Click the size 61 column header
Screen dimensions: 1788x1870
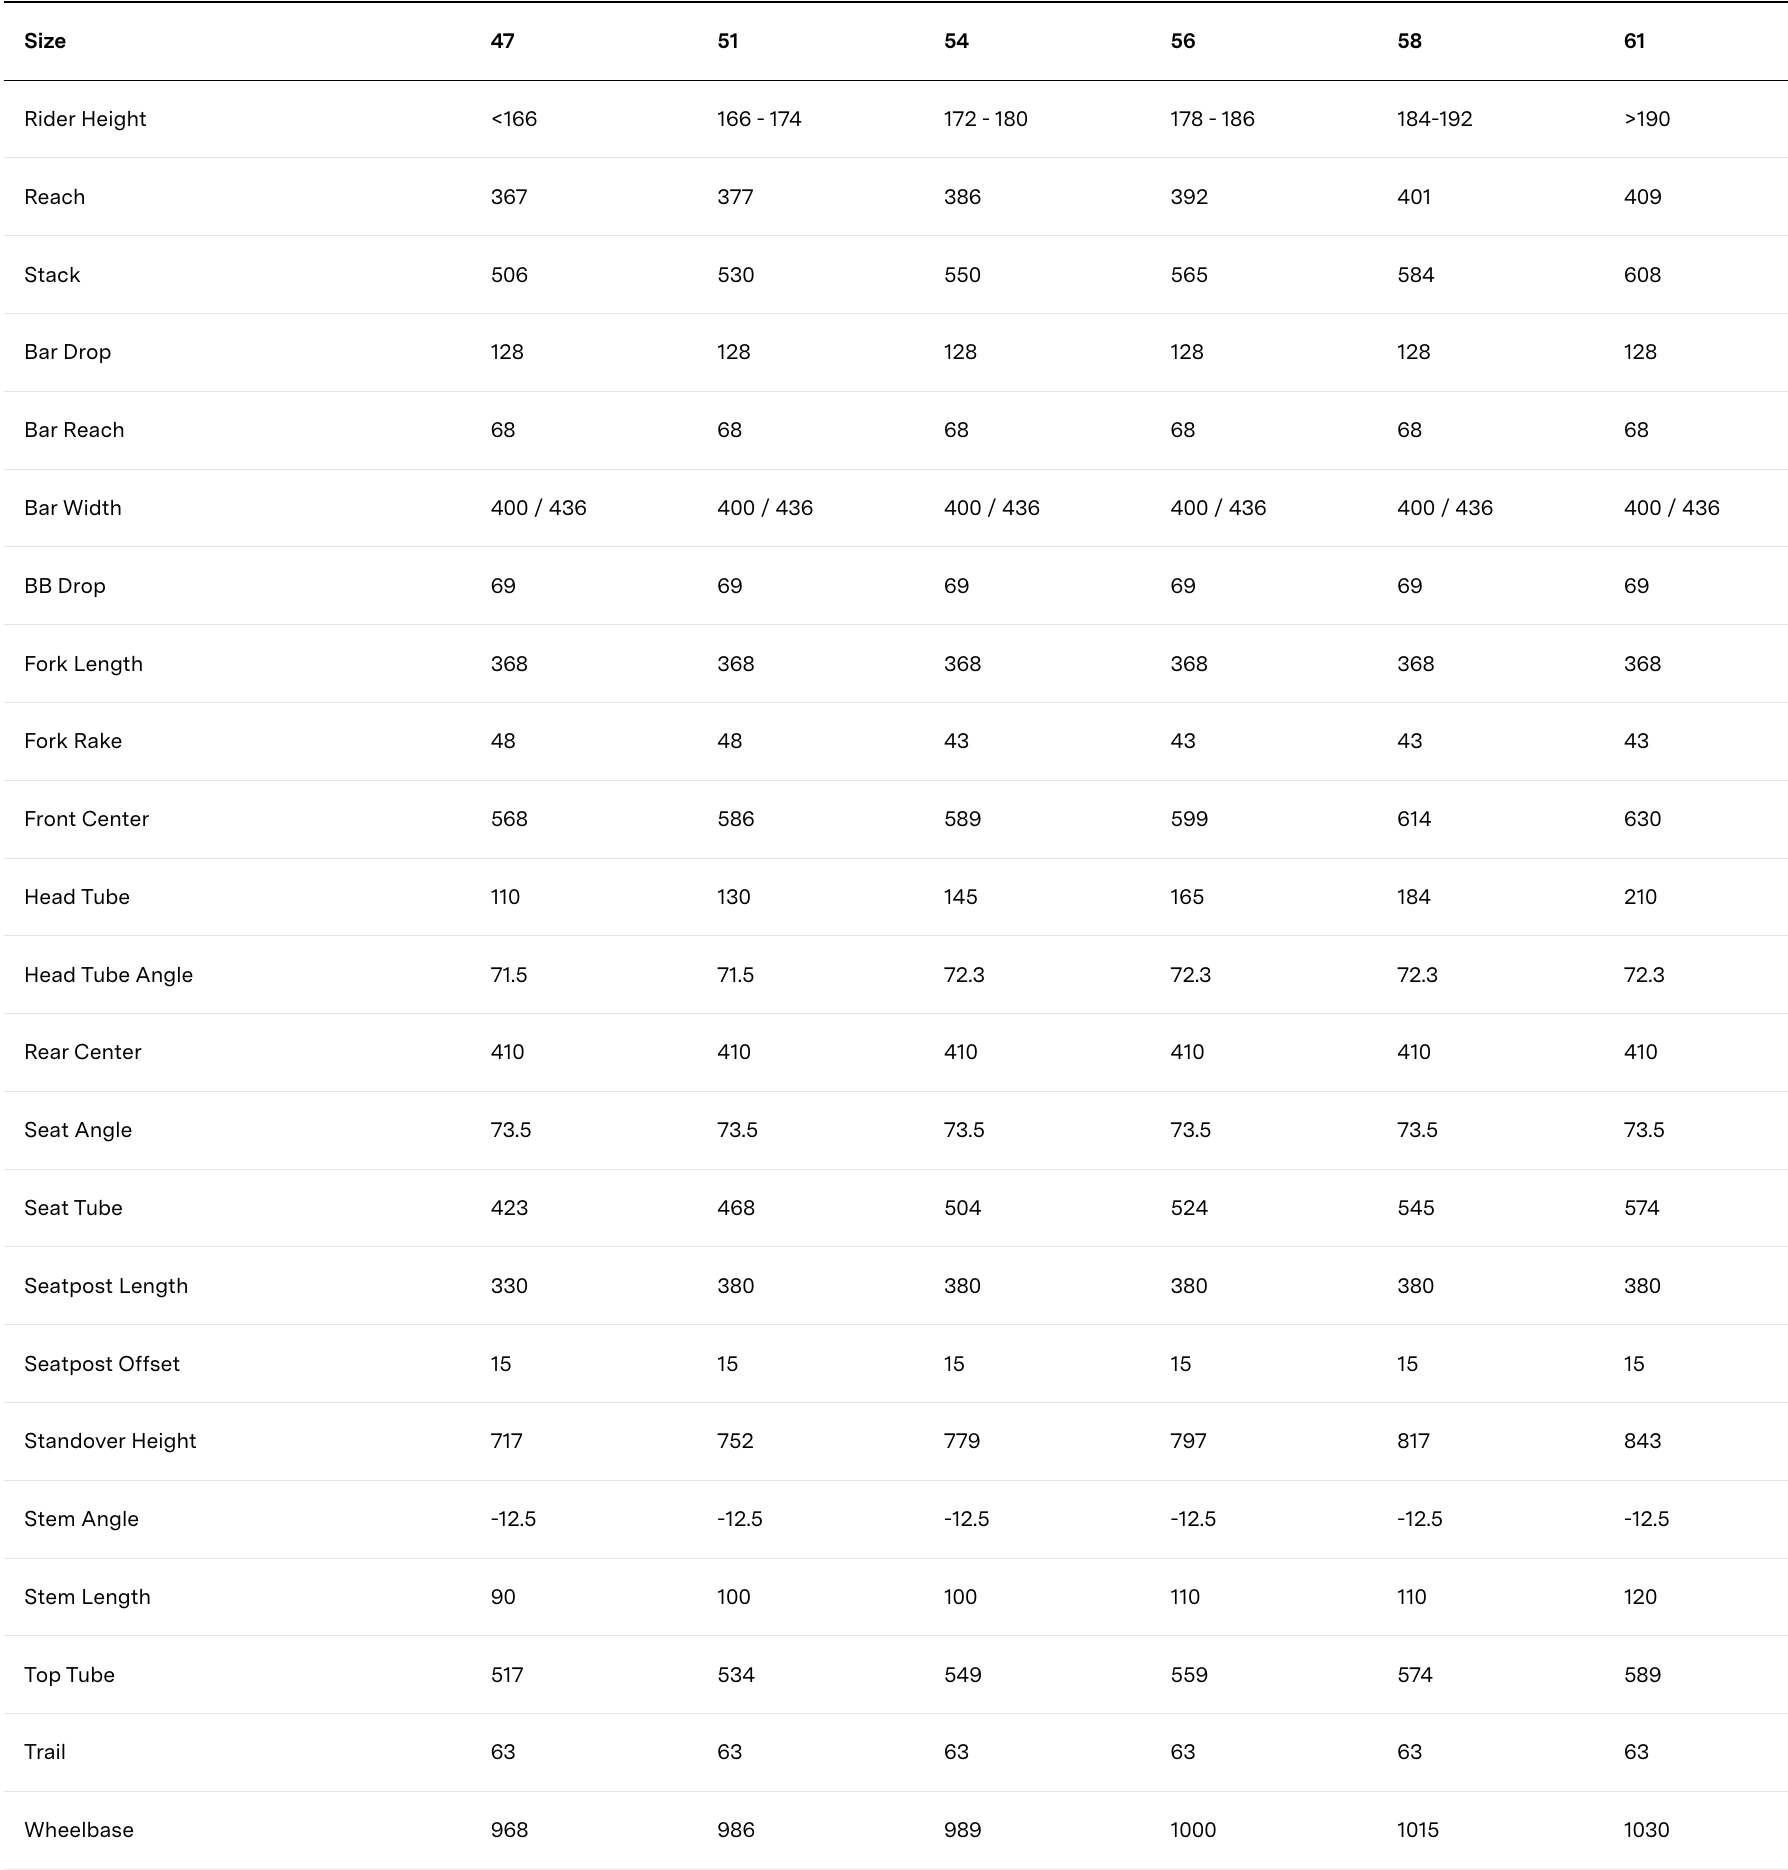(1634, 41)
